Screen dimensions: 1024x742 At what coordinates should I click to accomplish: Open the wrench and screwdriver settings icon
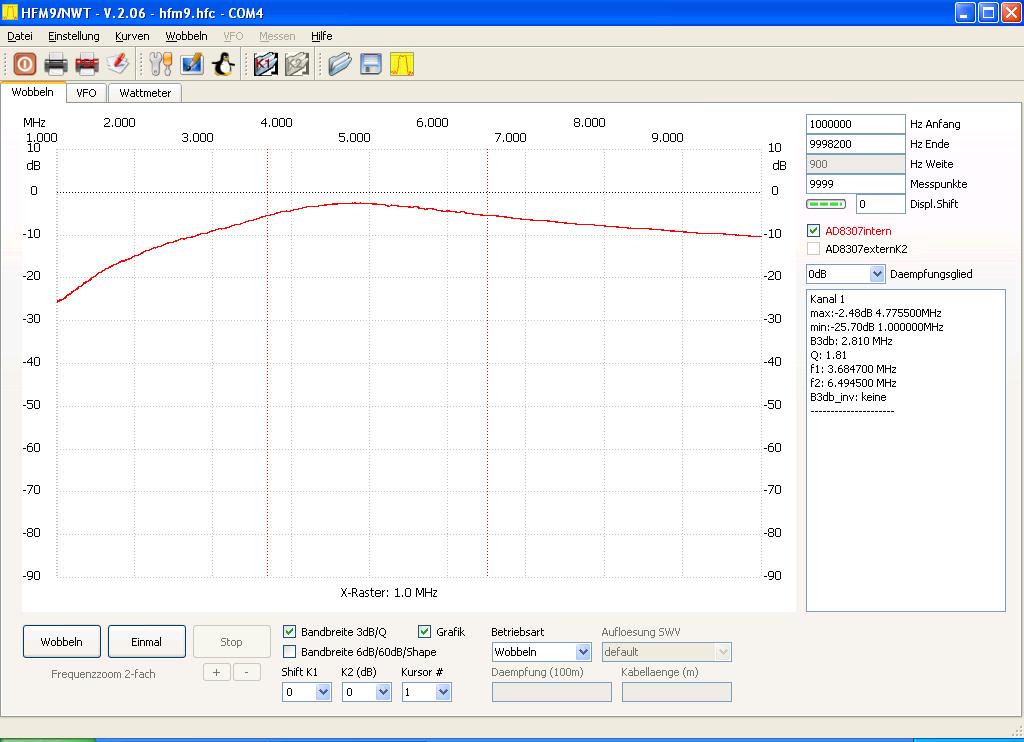click(x=161, y=64)
